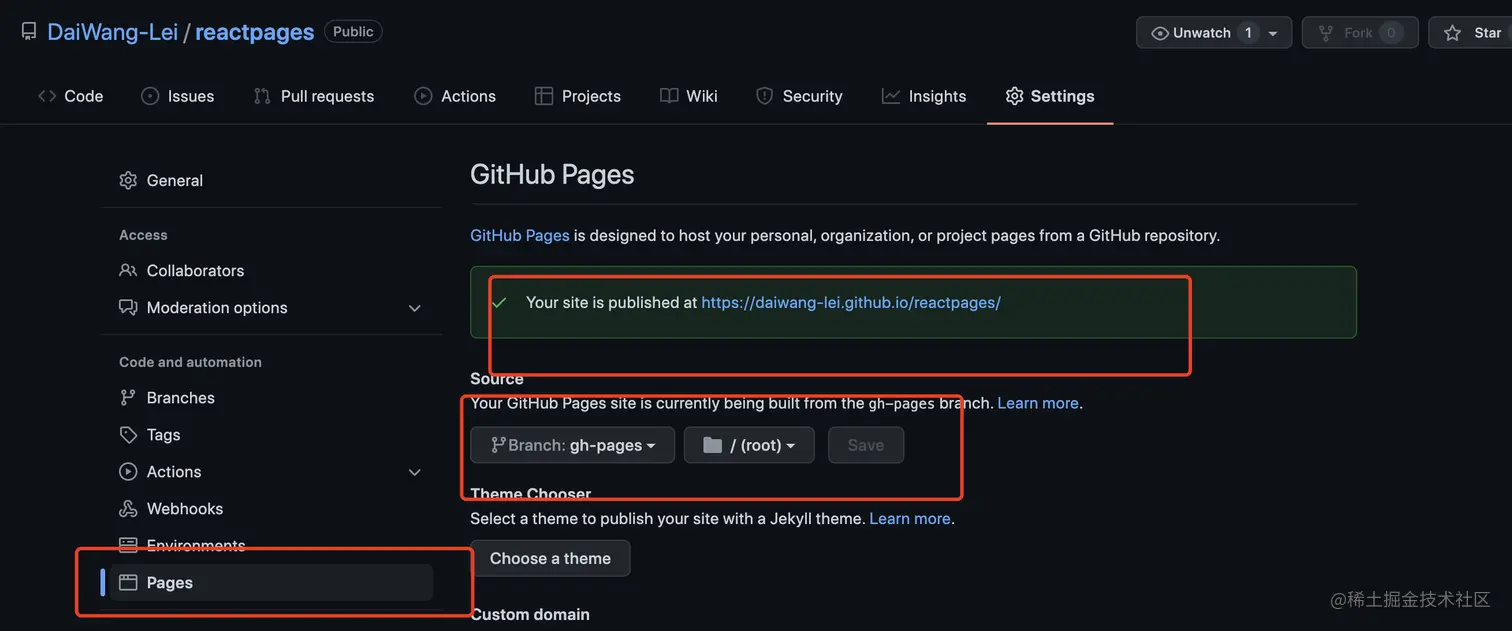
Task: Click the code brackets icon in tab bar
Action: [x=47, y=96]
